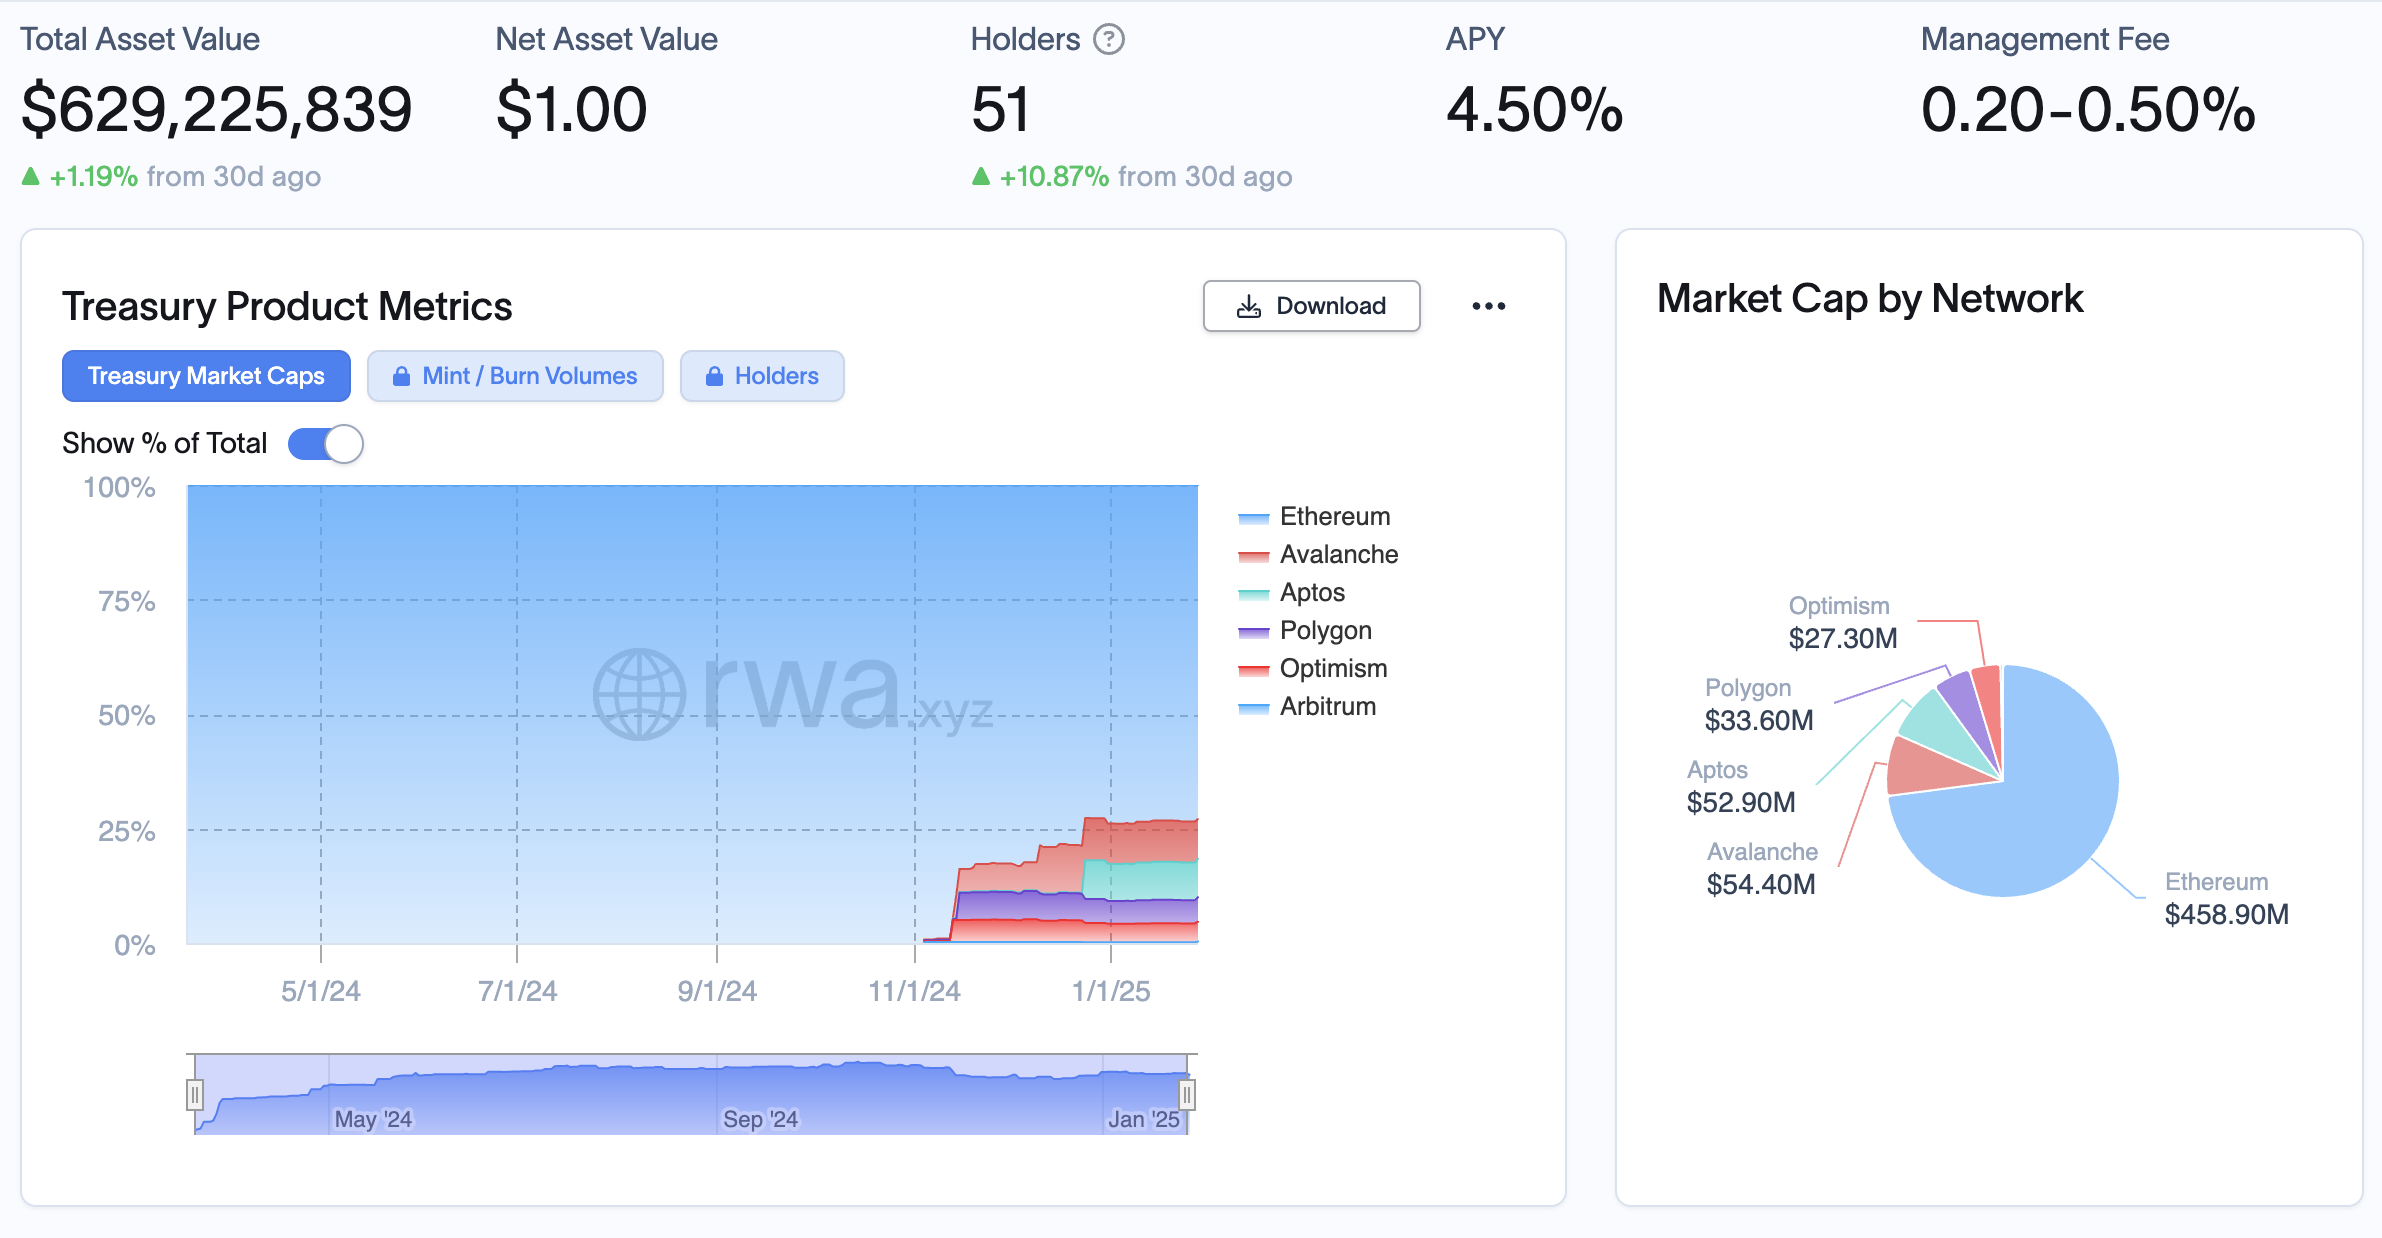The width and height of the screenshot is (2382, 1238).
Task: Click the download icon in Download button
Action: point(1248,306)
